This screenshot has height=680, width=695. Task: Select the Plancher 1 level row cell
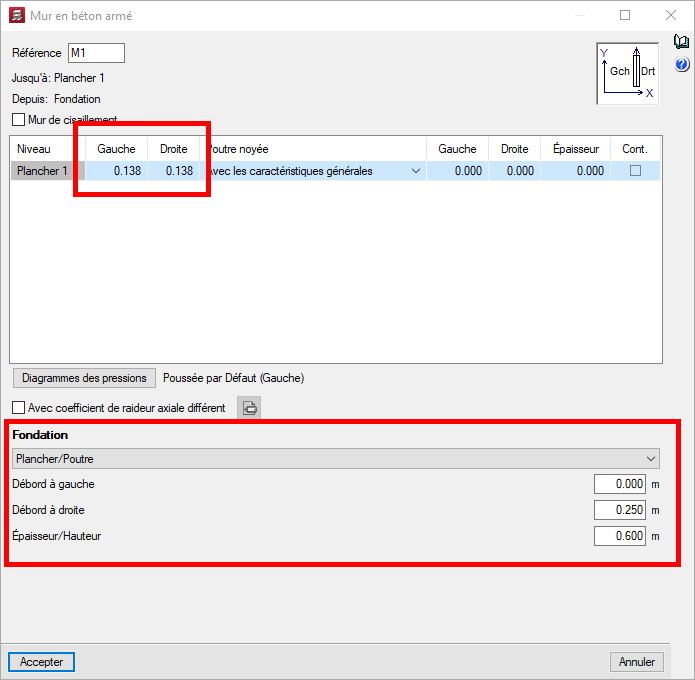42,171
